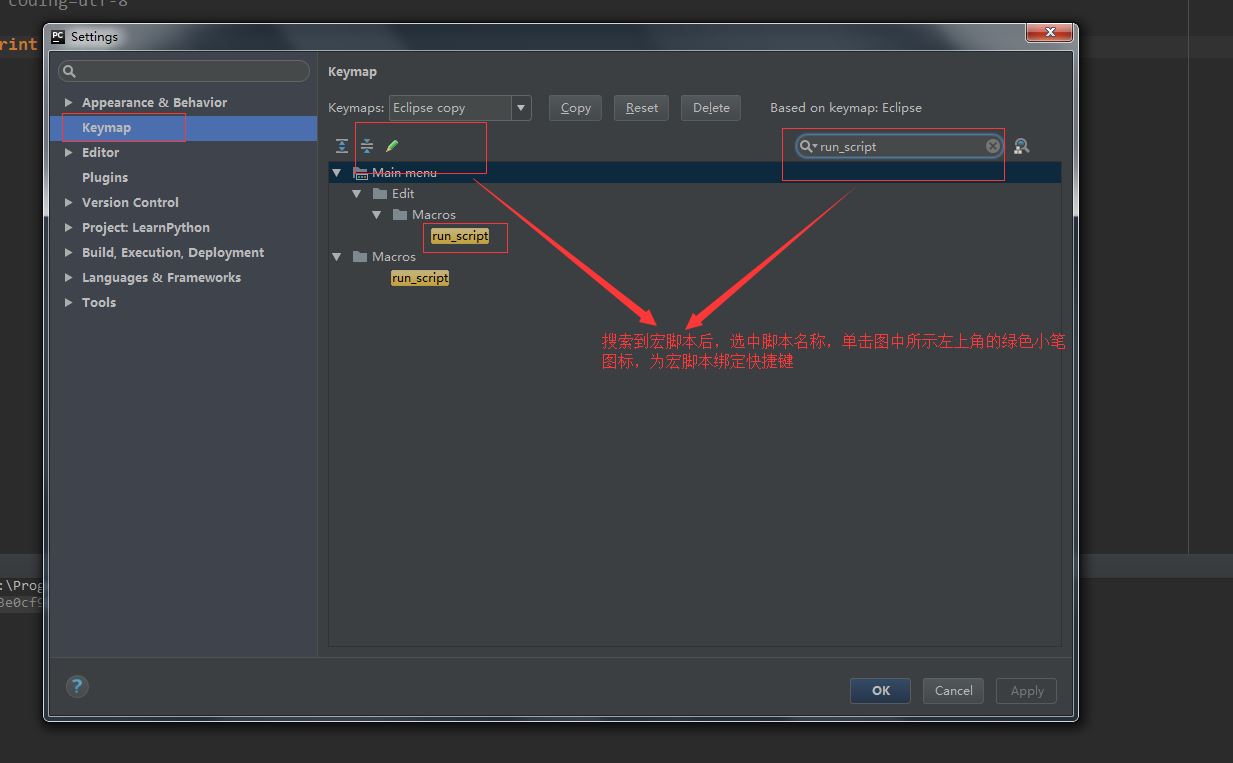1233x763 pixels.
Task: Select the Main menu tree row
Action: (694, 173)
